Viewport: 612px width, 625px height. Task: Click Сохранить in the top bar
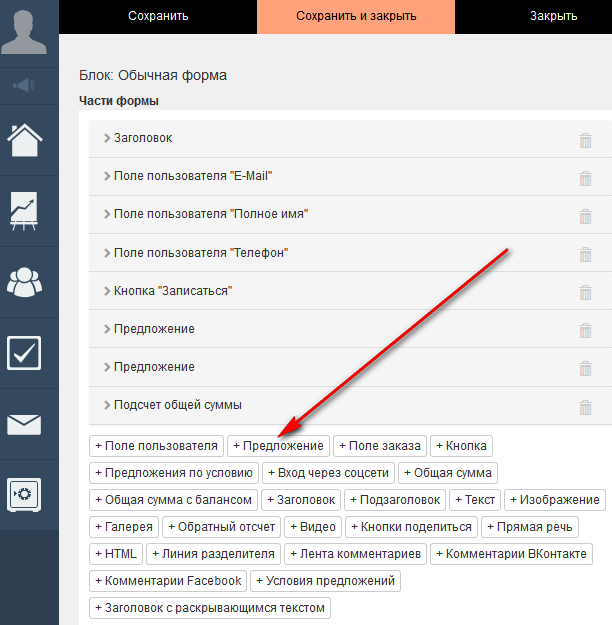pyautogui.click(x=158, y=16)
